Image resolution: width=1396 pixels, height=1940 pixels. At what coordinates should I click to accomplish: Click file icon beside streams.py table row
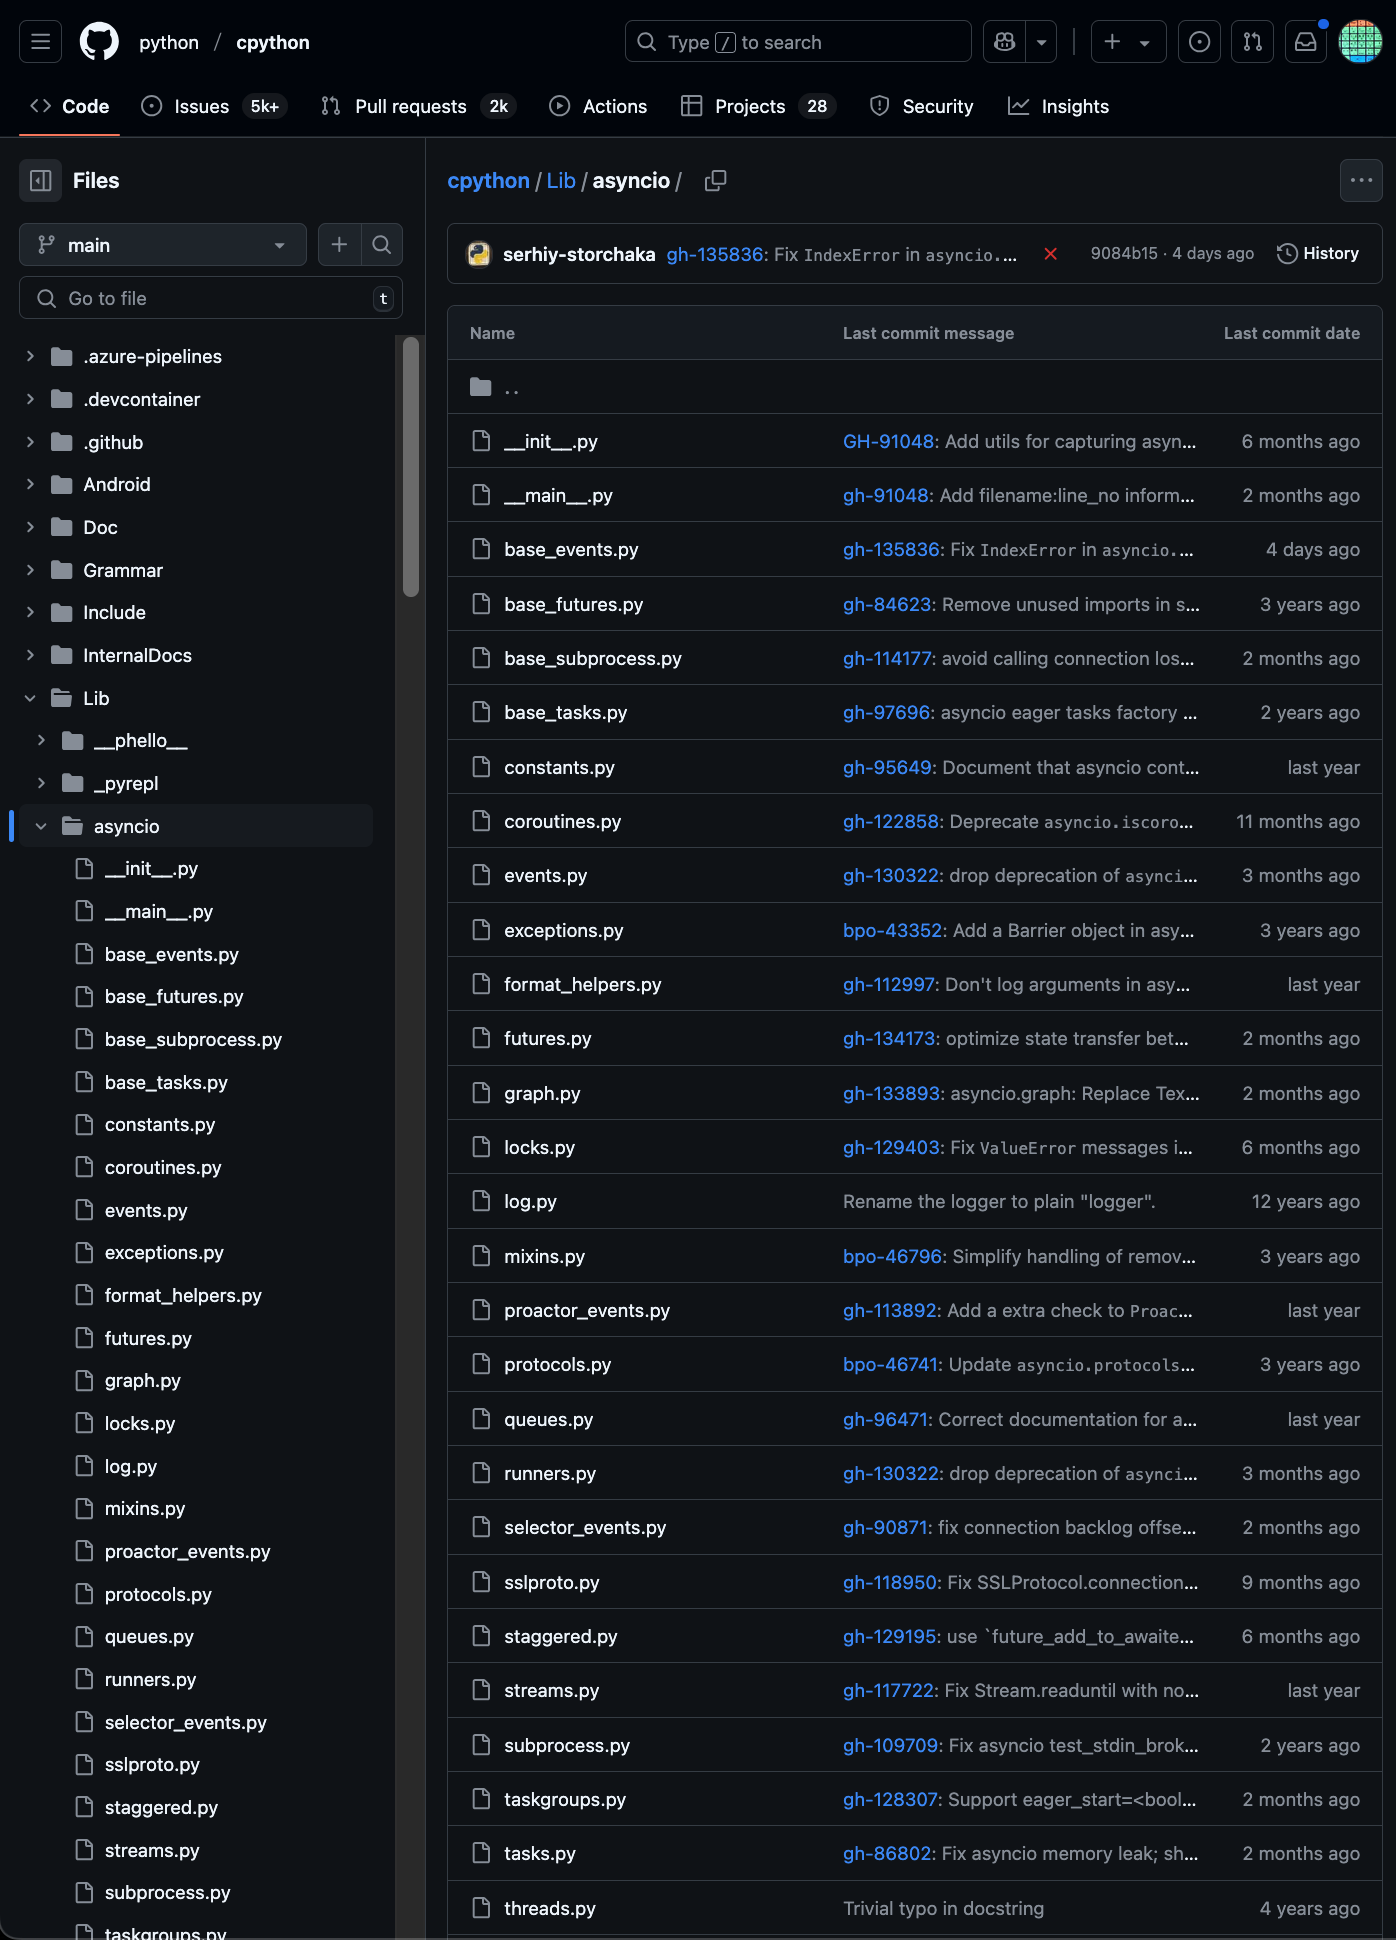point(481,1690)
